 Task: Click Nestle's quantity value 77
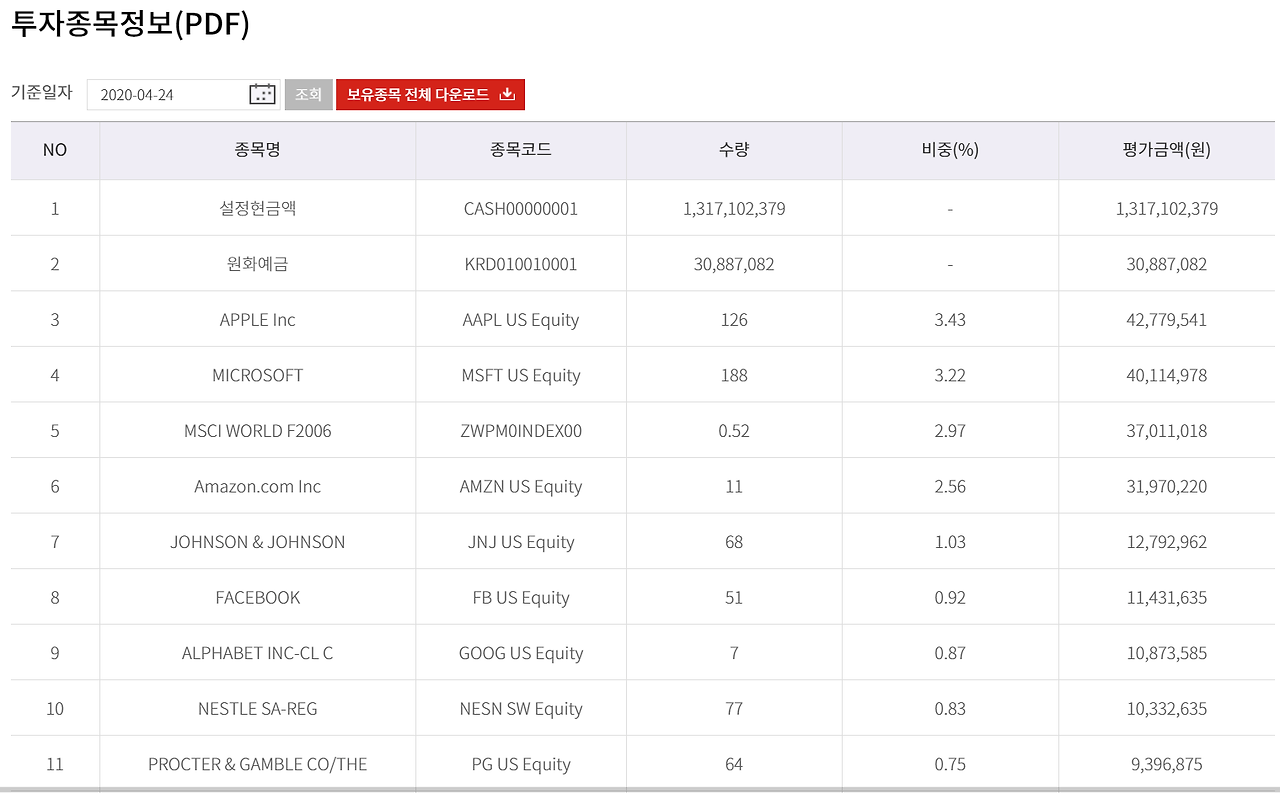point(734,709)
